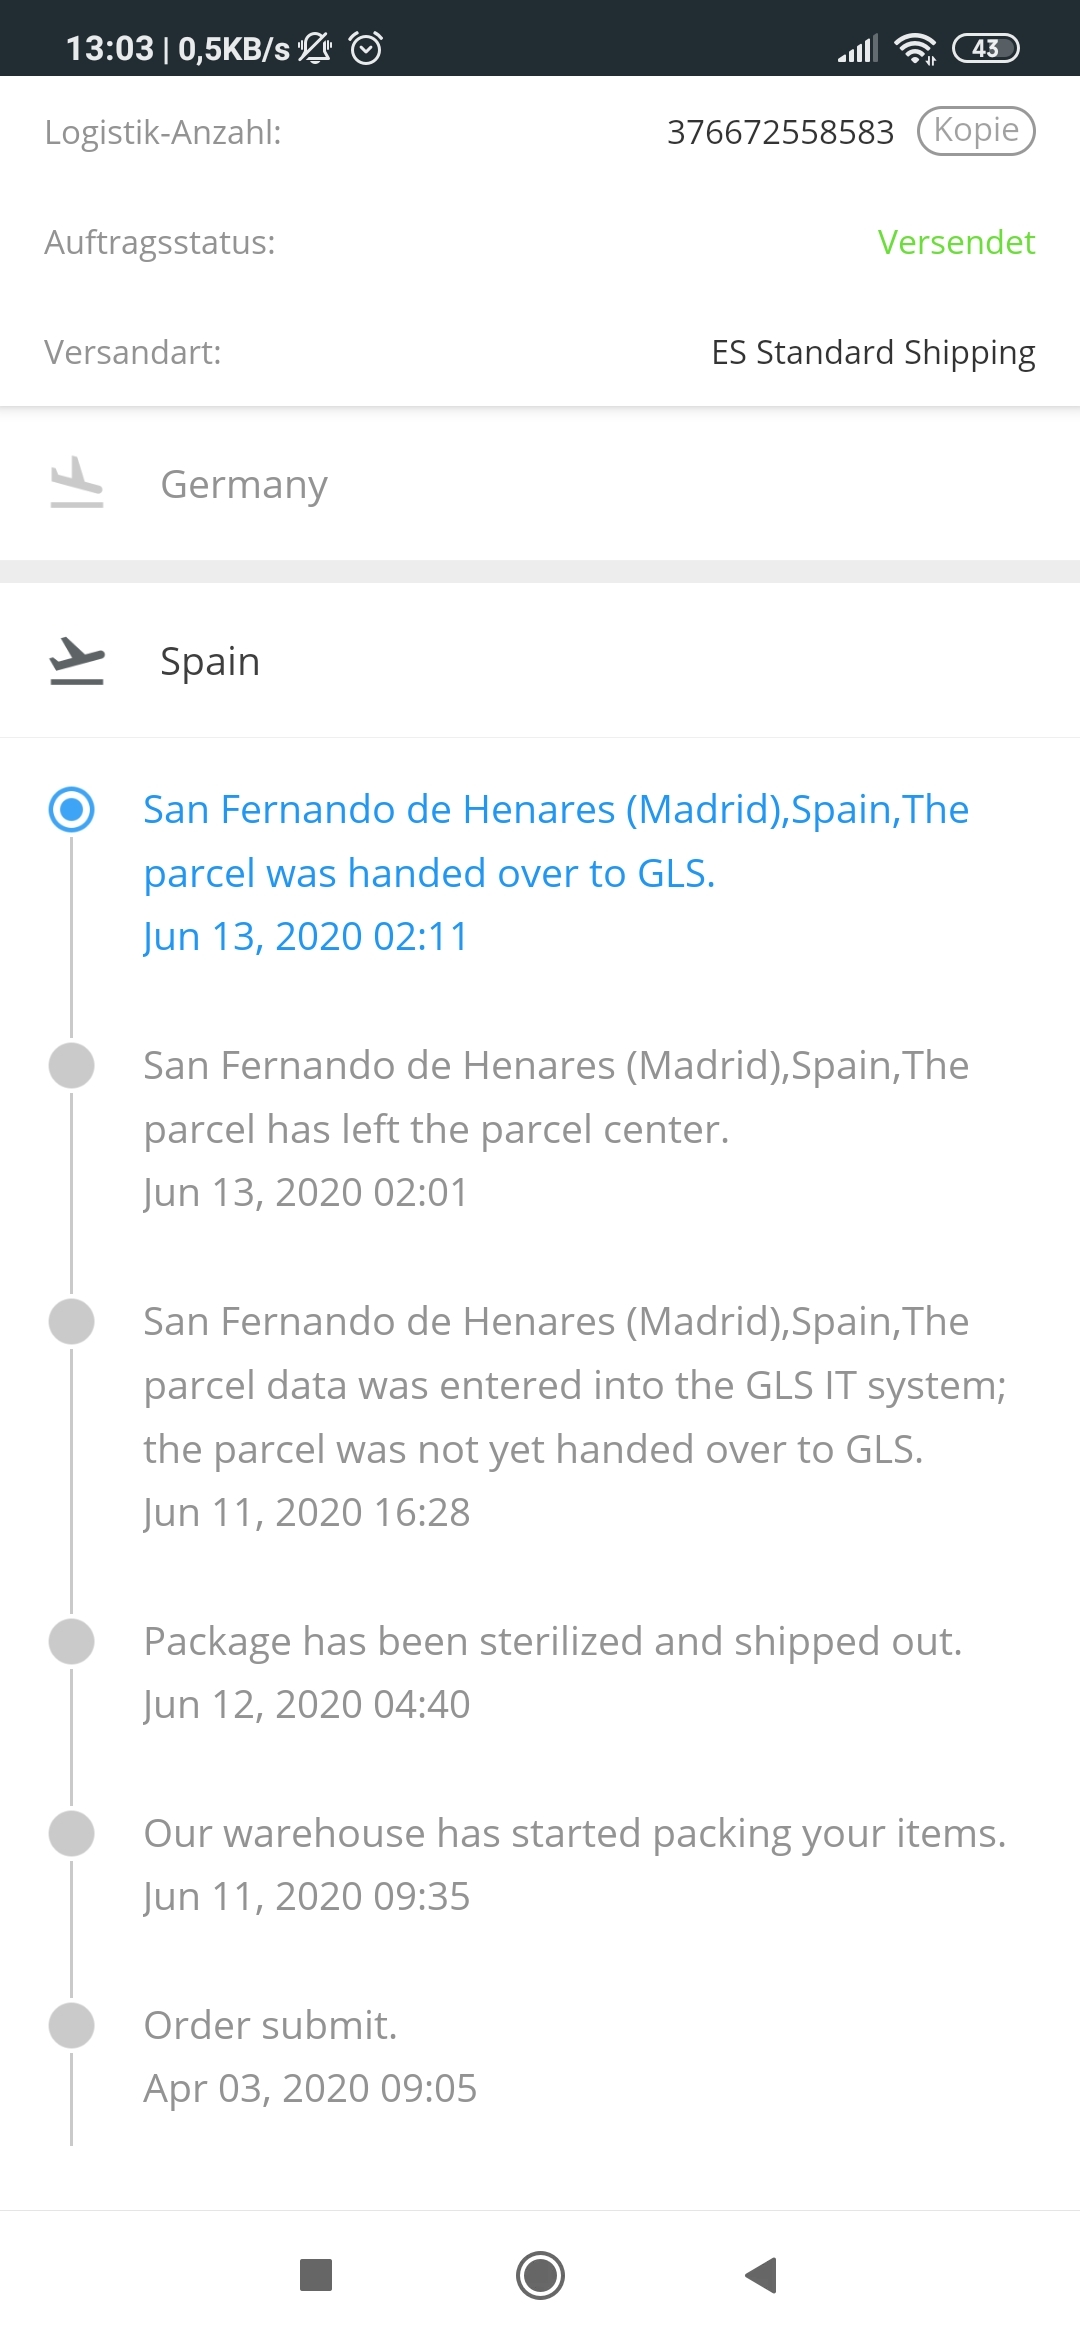Tap the Kopie button next to tracking number
The image size is (1080, 2340).
point(976,131)
